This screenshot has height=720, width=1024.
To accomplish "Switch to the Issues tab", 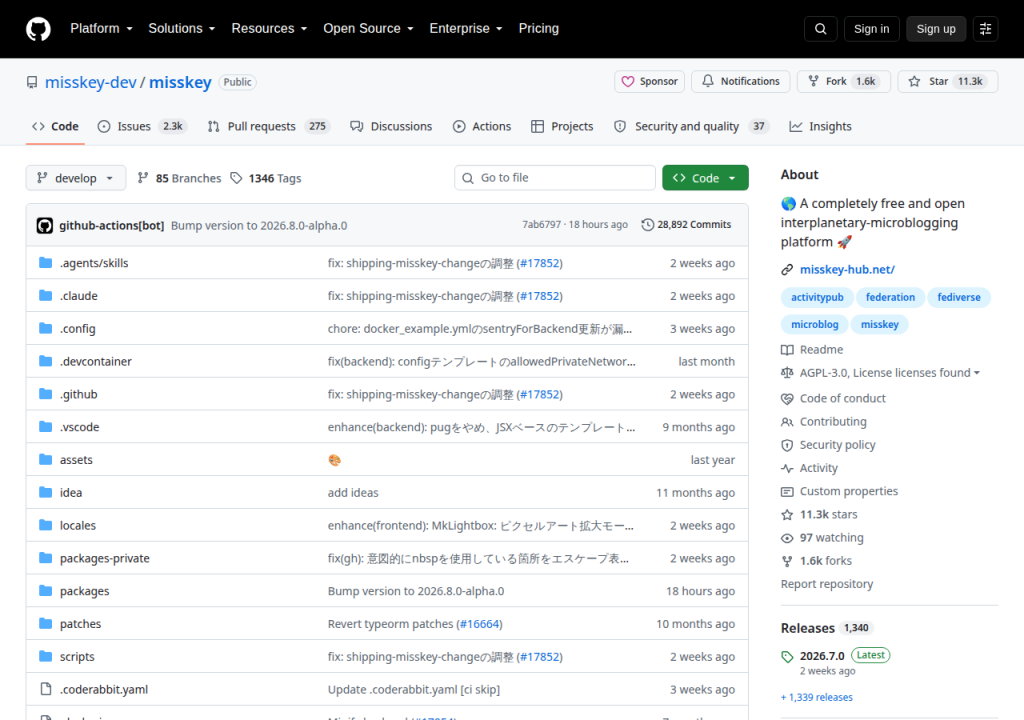I will (x=142, y=126).
